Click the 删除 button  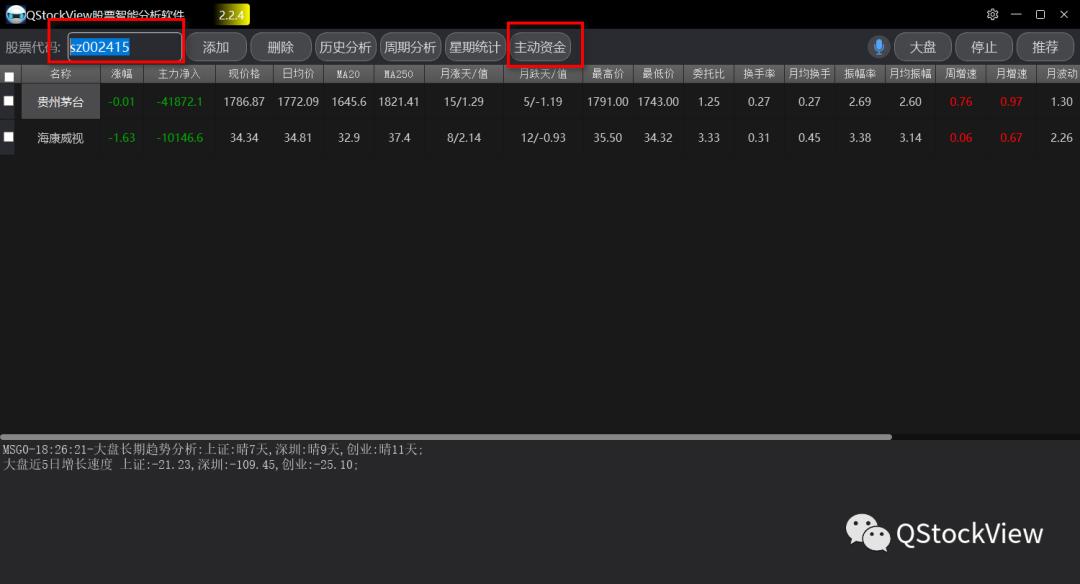coord(280,47)
